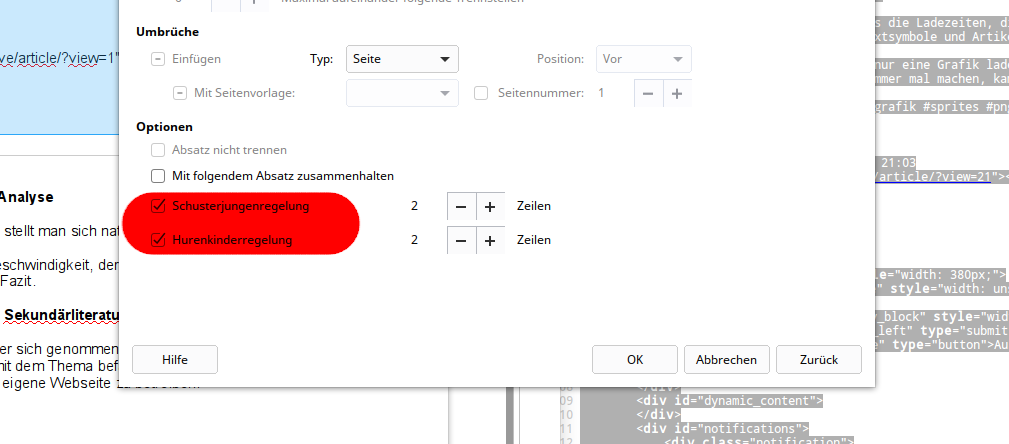
Task: Uncheck the Schusterjungenregelung option
Action: pos(158,207)
